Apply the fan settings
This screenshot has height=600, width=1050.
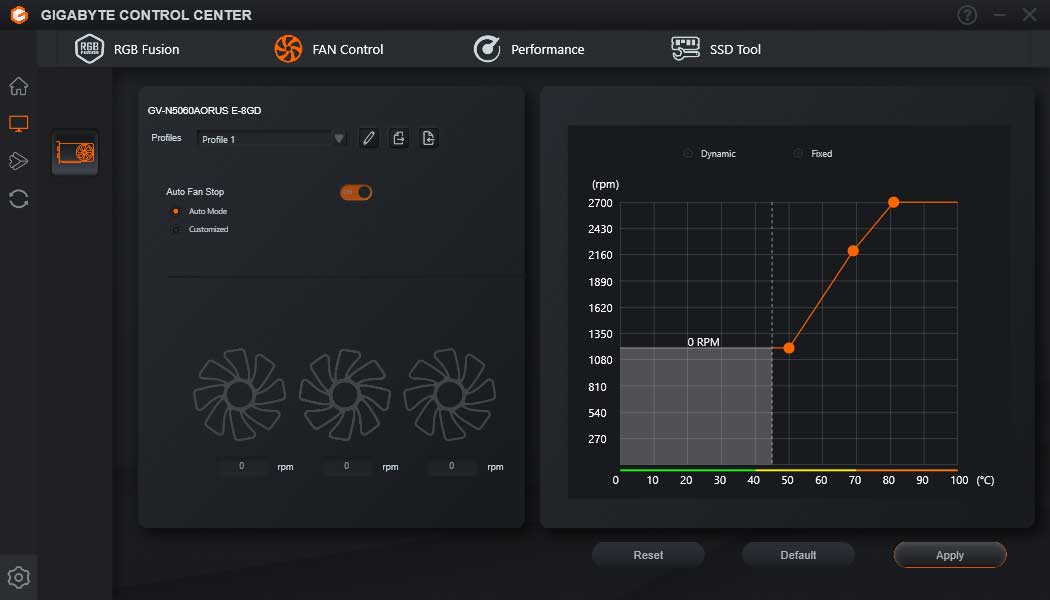(x=948, y=554)
